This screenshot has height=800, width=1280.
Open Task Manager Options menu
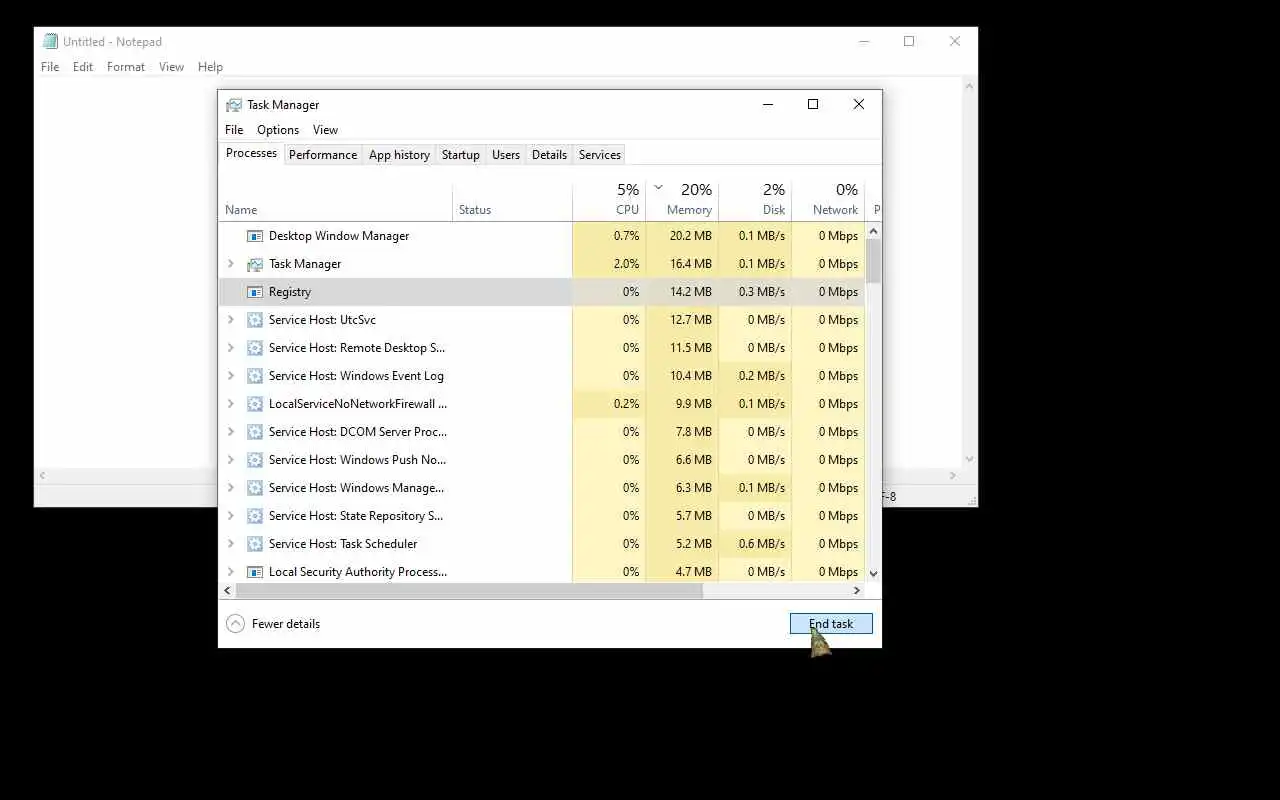[278, 130]
